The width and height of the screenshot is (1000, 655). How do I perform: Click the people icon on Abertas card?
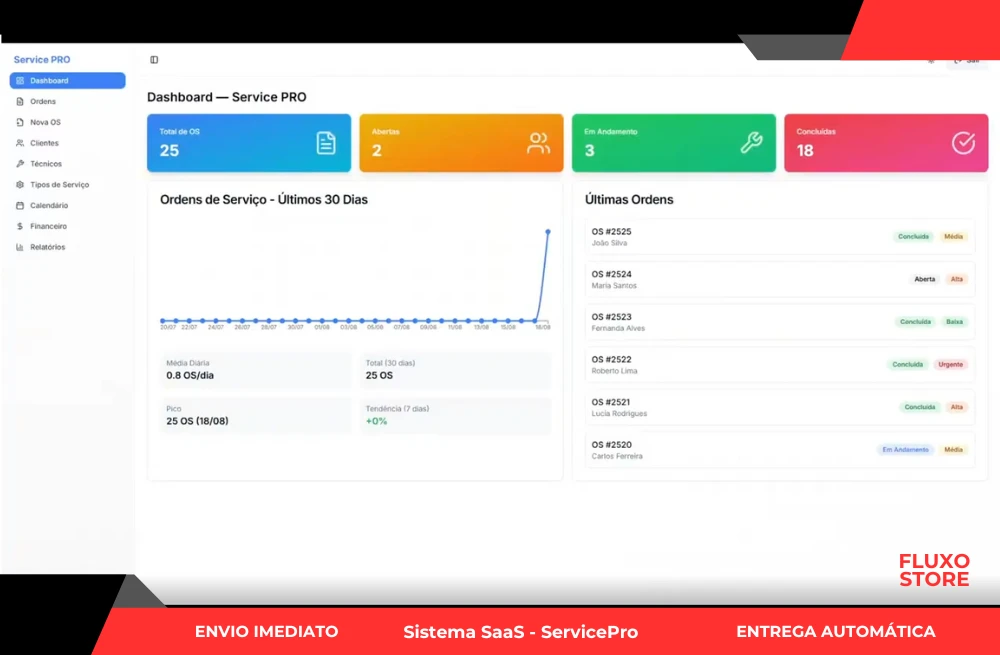[x=538, y=143]
